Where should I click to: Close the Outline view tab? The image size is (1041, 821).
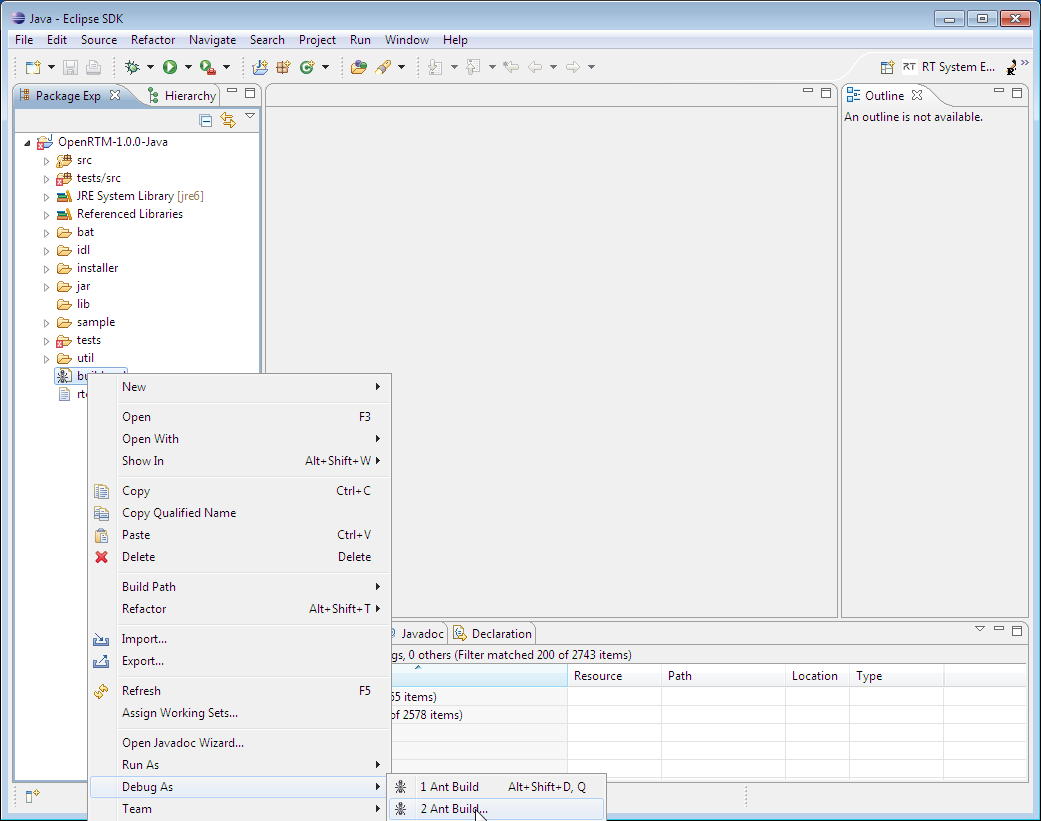pyautogui.click(x=917, y=95)
